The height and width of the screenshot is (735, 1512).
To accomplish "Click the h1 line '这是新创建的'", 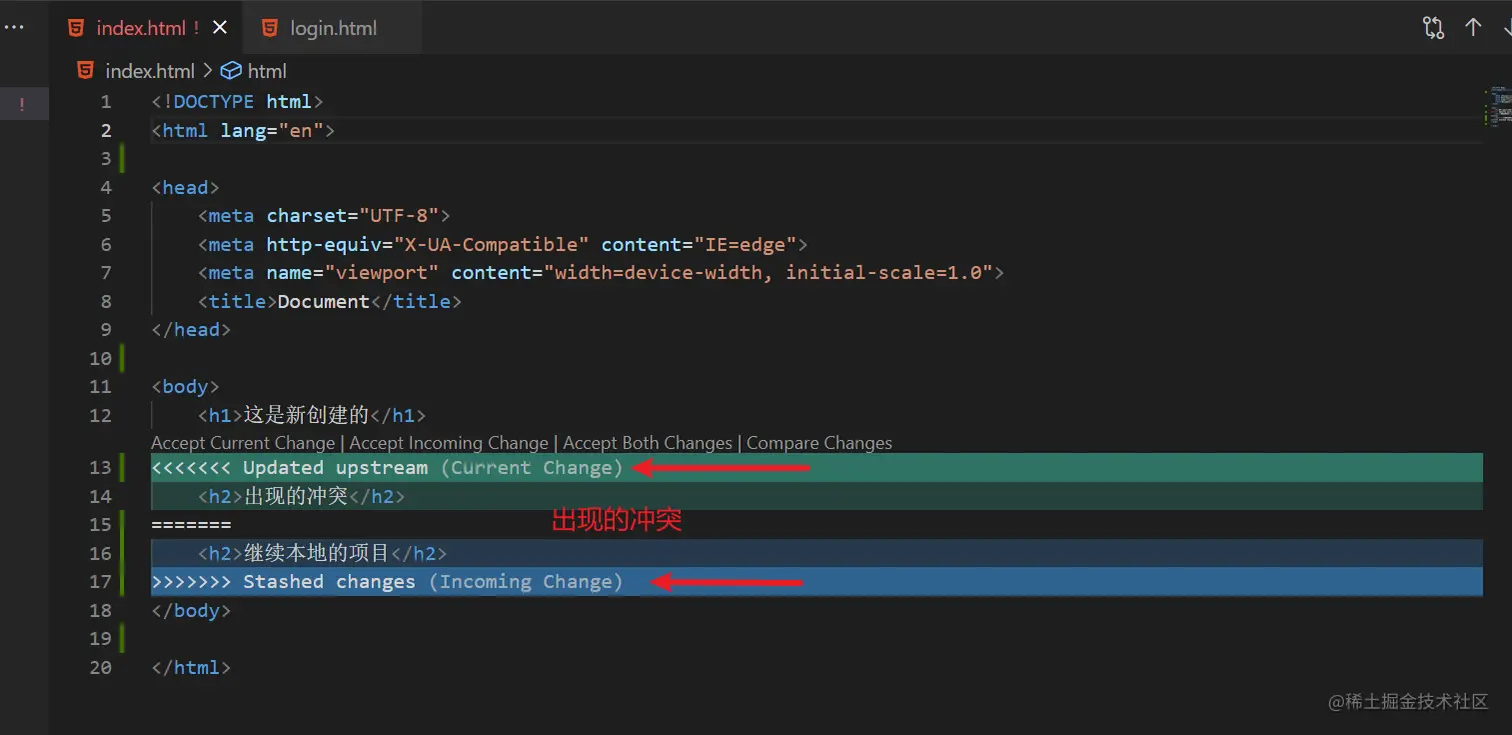I will point(311,415).
